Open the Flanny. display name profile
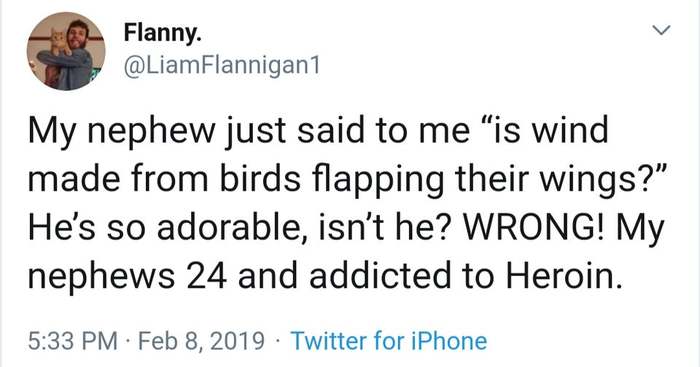Screen dimensions: 700x367 point(162,33)
